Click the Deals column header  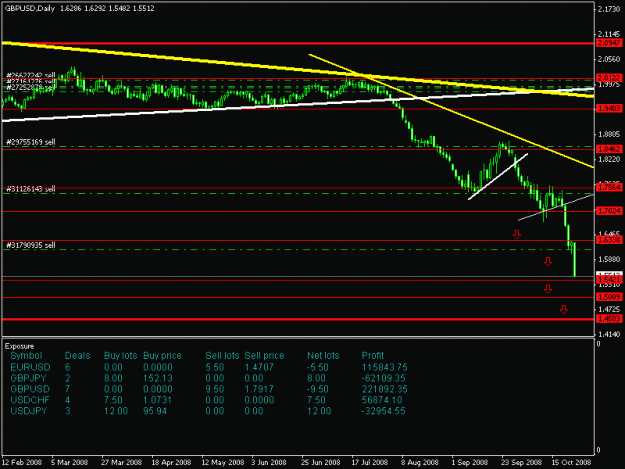(x=77, y=355)
